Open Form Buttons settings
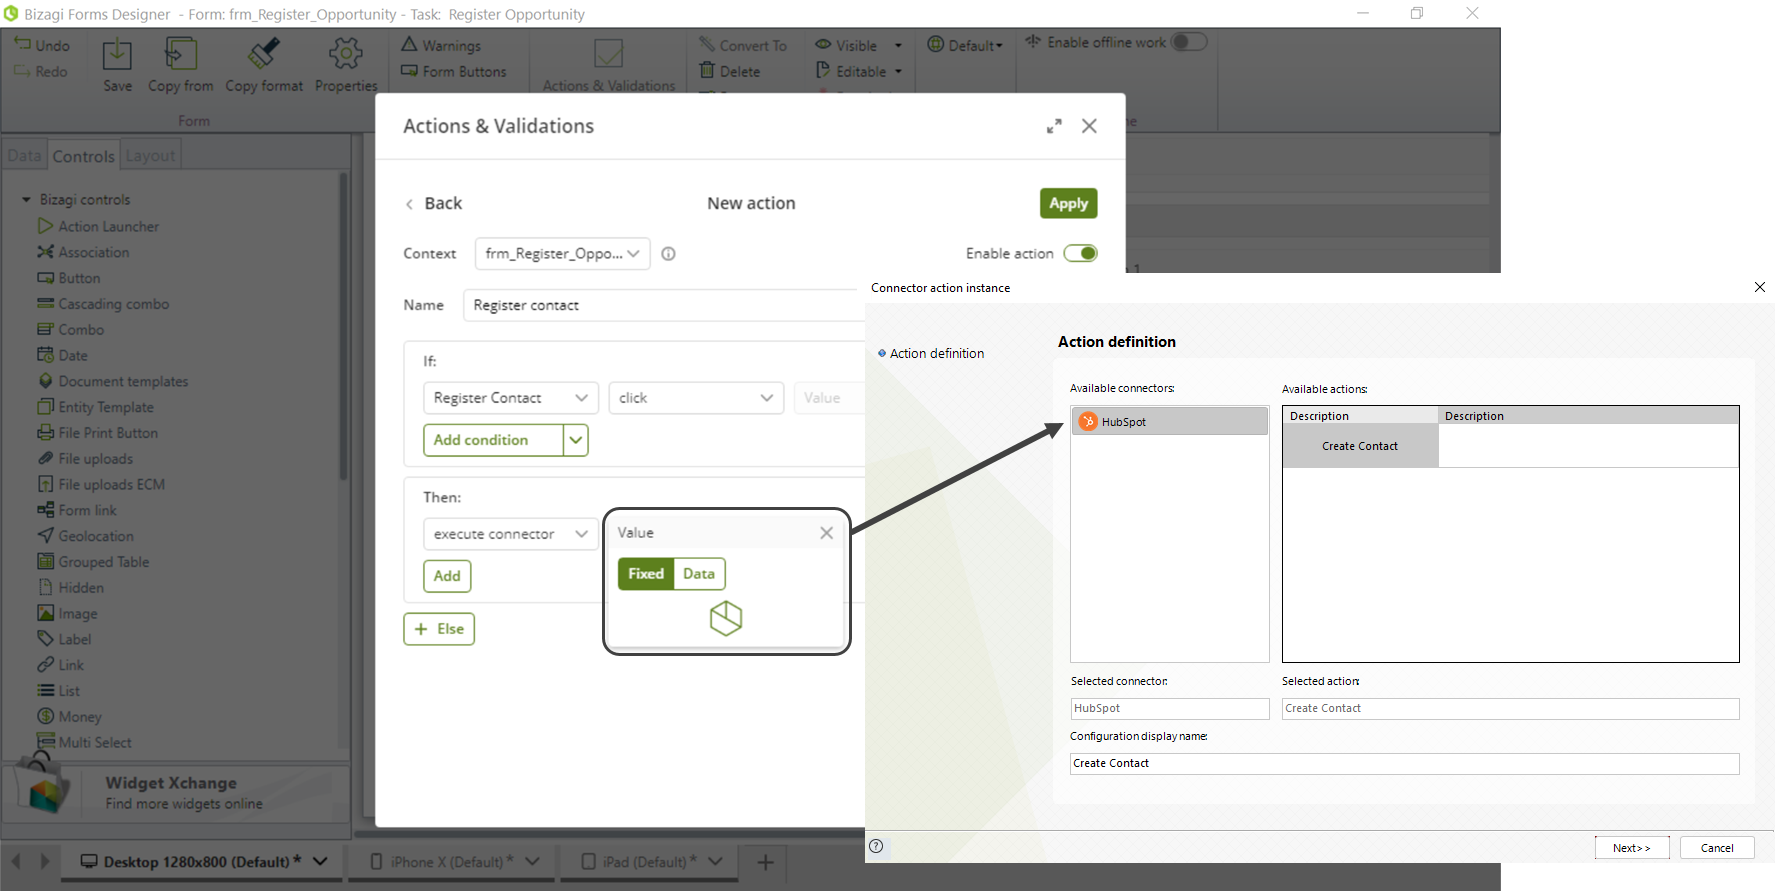 pos(453,71)
